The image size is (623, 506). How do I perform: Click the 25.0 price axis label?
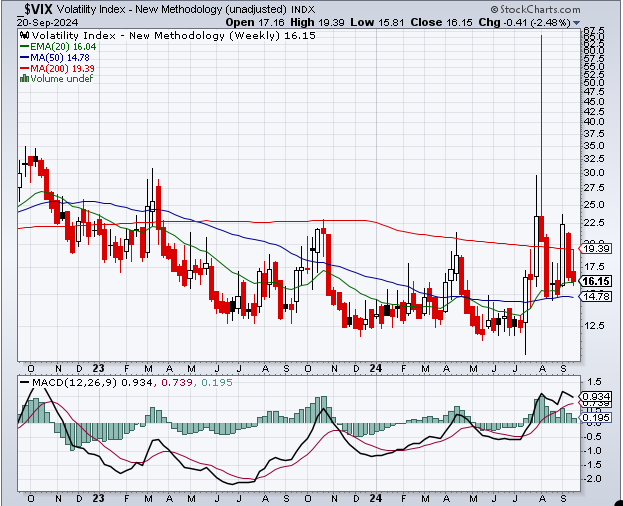tap(594, 205)
